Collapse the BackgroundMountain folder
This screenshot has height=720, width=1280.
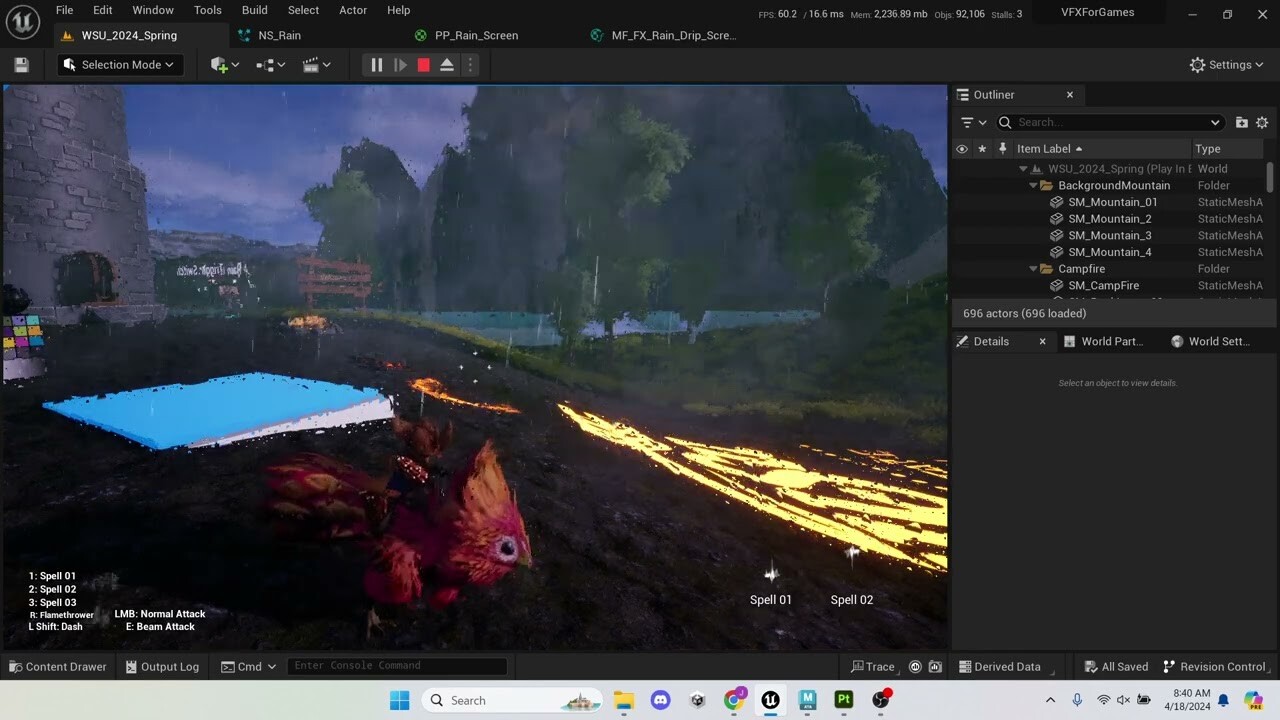1032,185
